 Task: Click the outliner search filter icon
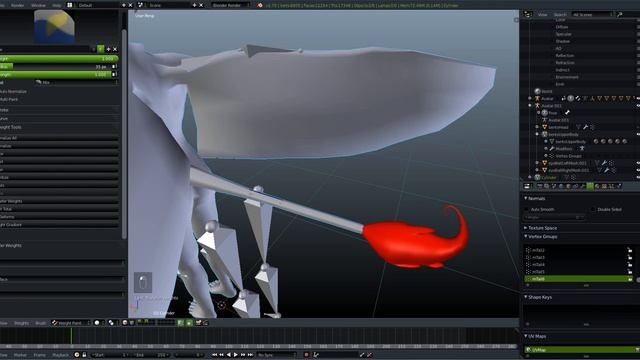(x=620, y=15)
